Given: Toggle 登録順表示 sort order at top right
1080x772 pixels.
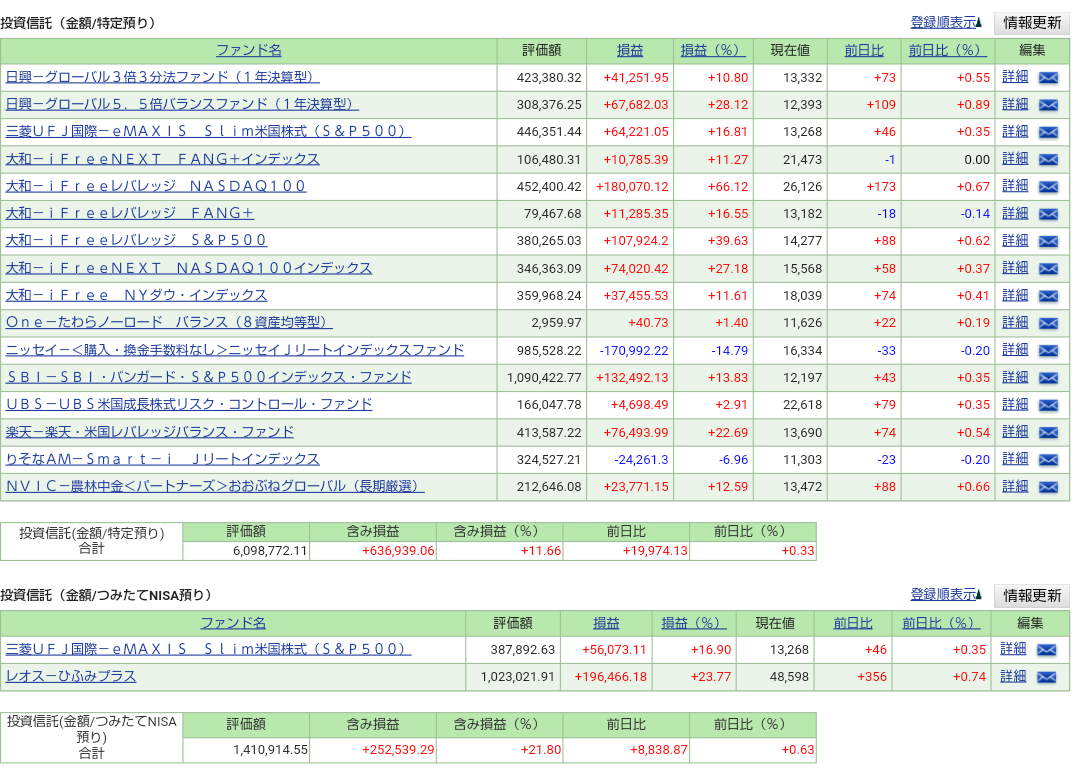Looking at the screenshot, I should 942,22.
